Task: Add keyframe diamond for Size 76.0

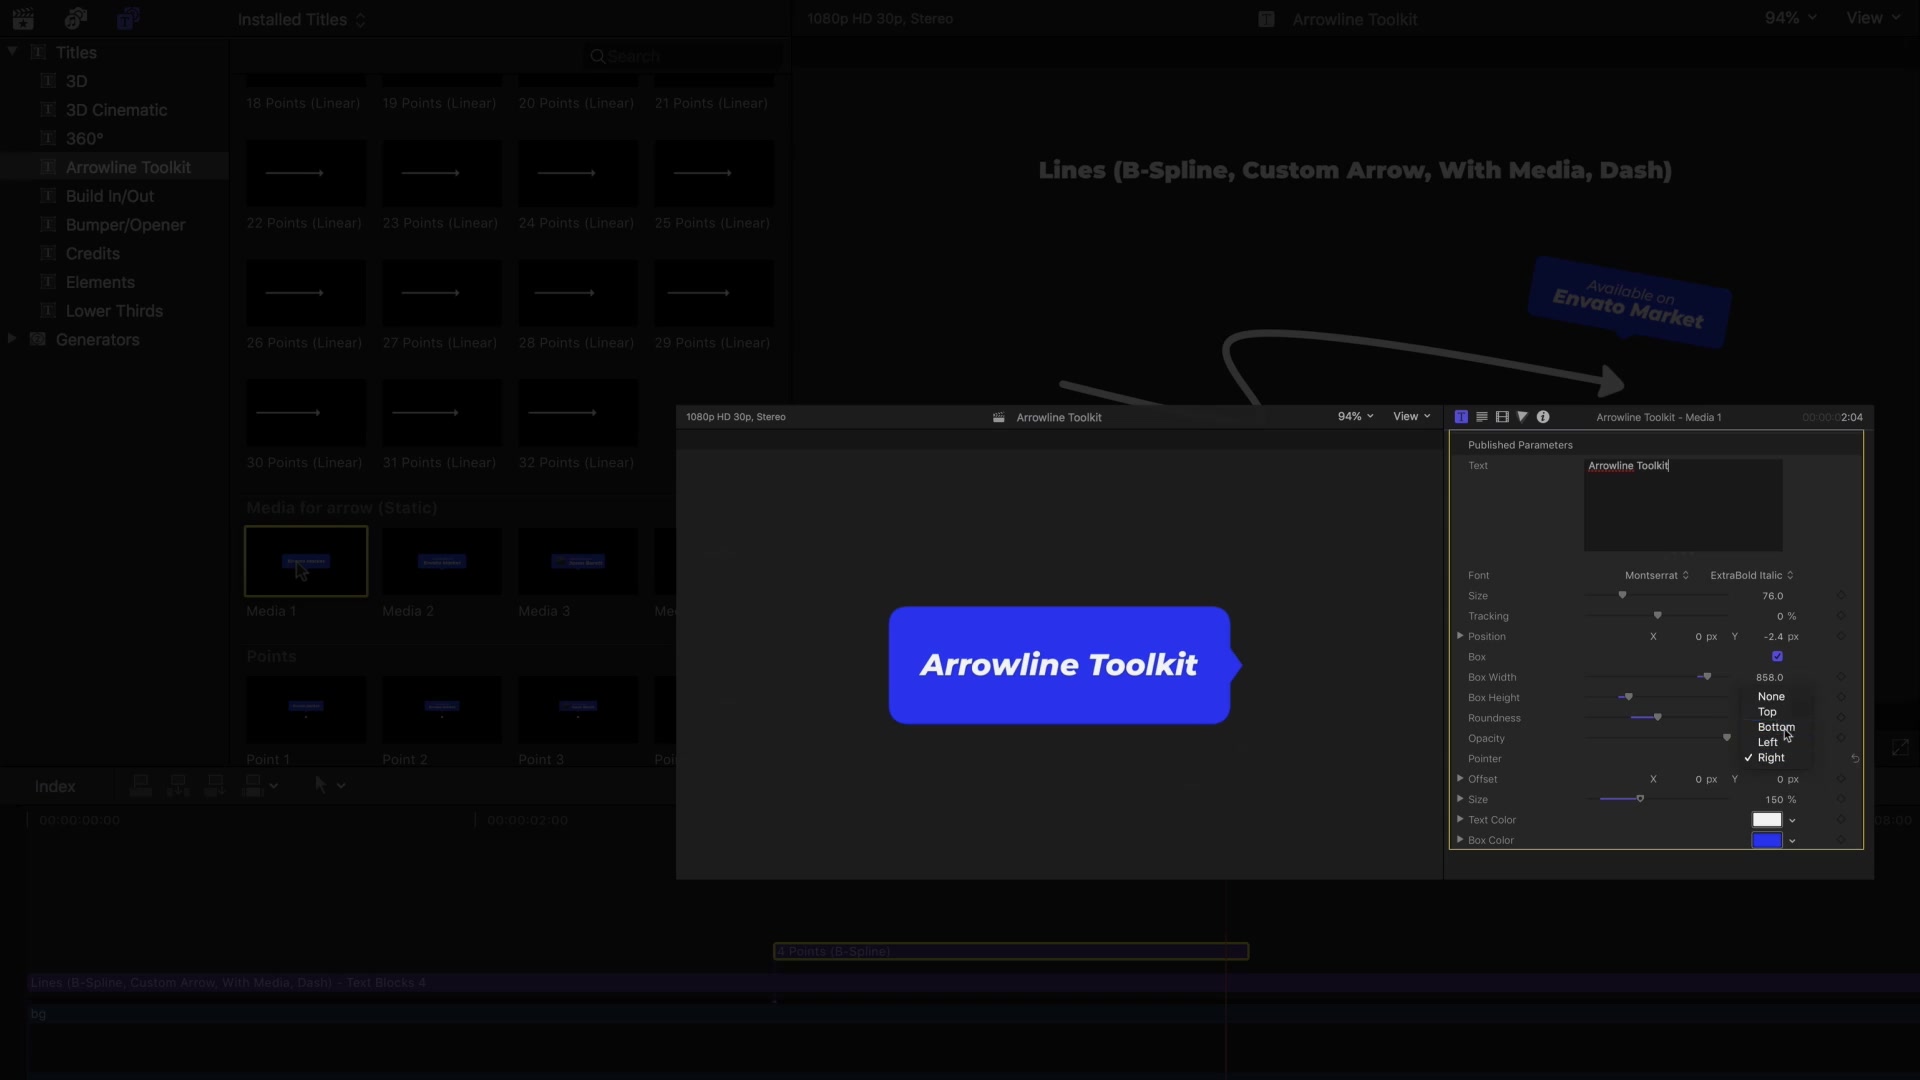Action: [1841, 596]
